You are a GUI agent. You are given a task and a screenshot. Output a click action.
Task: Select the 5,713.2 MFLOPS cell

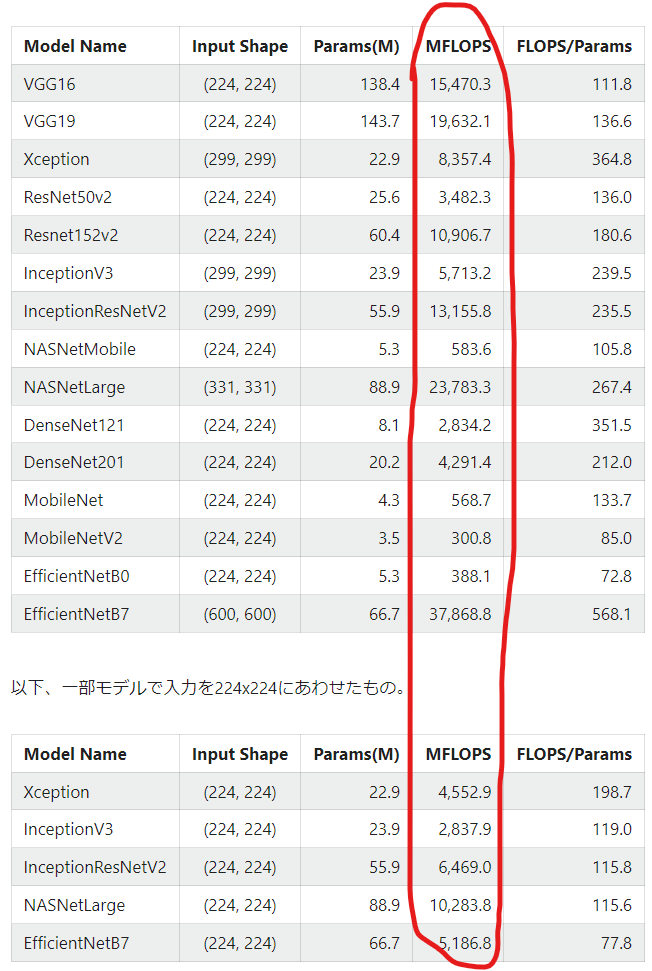pyautogui.click(x=460, y=274)
